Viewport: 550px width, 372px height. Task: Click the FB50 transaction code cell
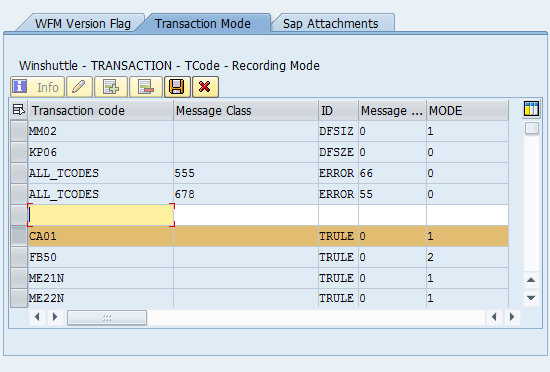[101, 257]
